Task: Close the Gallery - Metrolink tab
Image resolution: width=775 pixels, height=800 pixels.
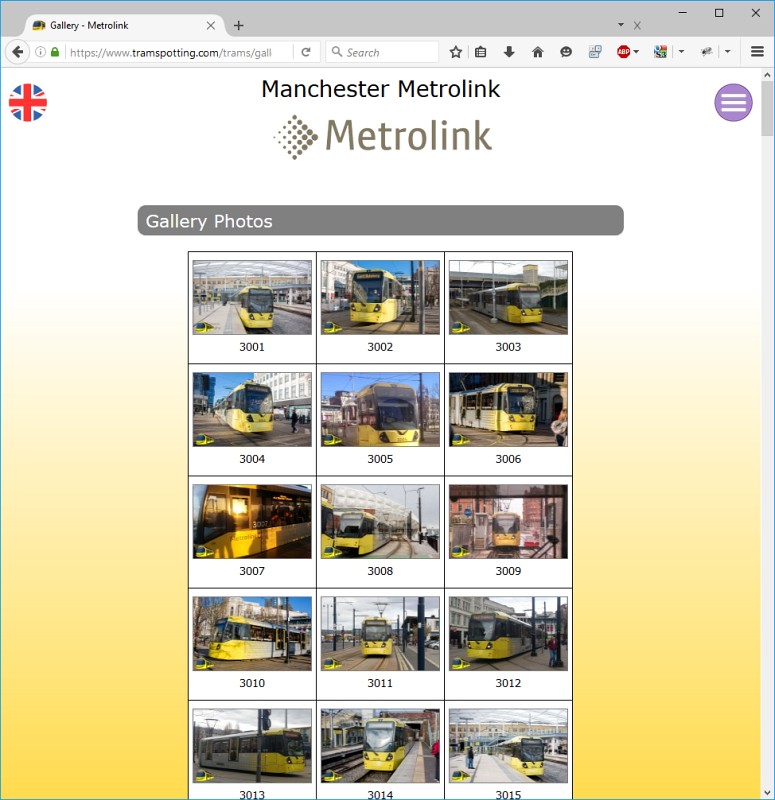Action: click(211, 26)
